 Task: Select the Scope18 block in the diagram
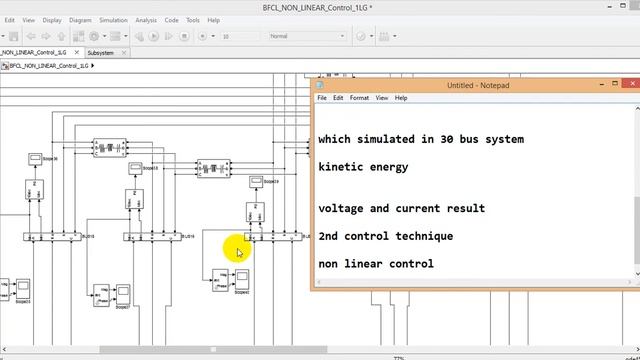pos(135,168)
